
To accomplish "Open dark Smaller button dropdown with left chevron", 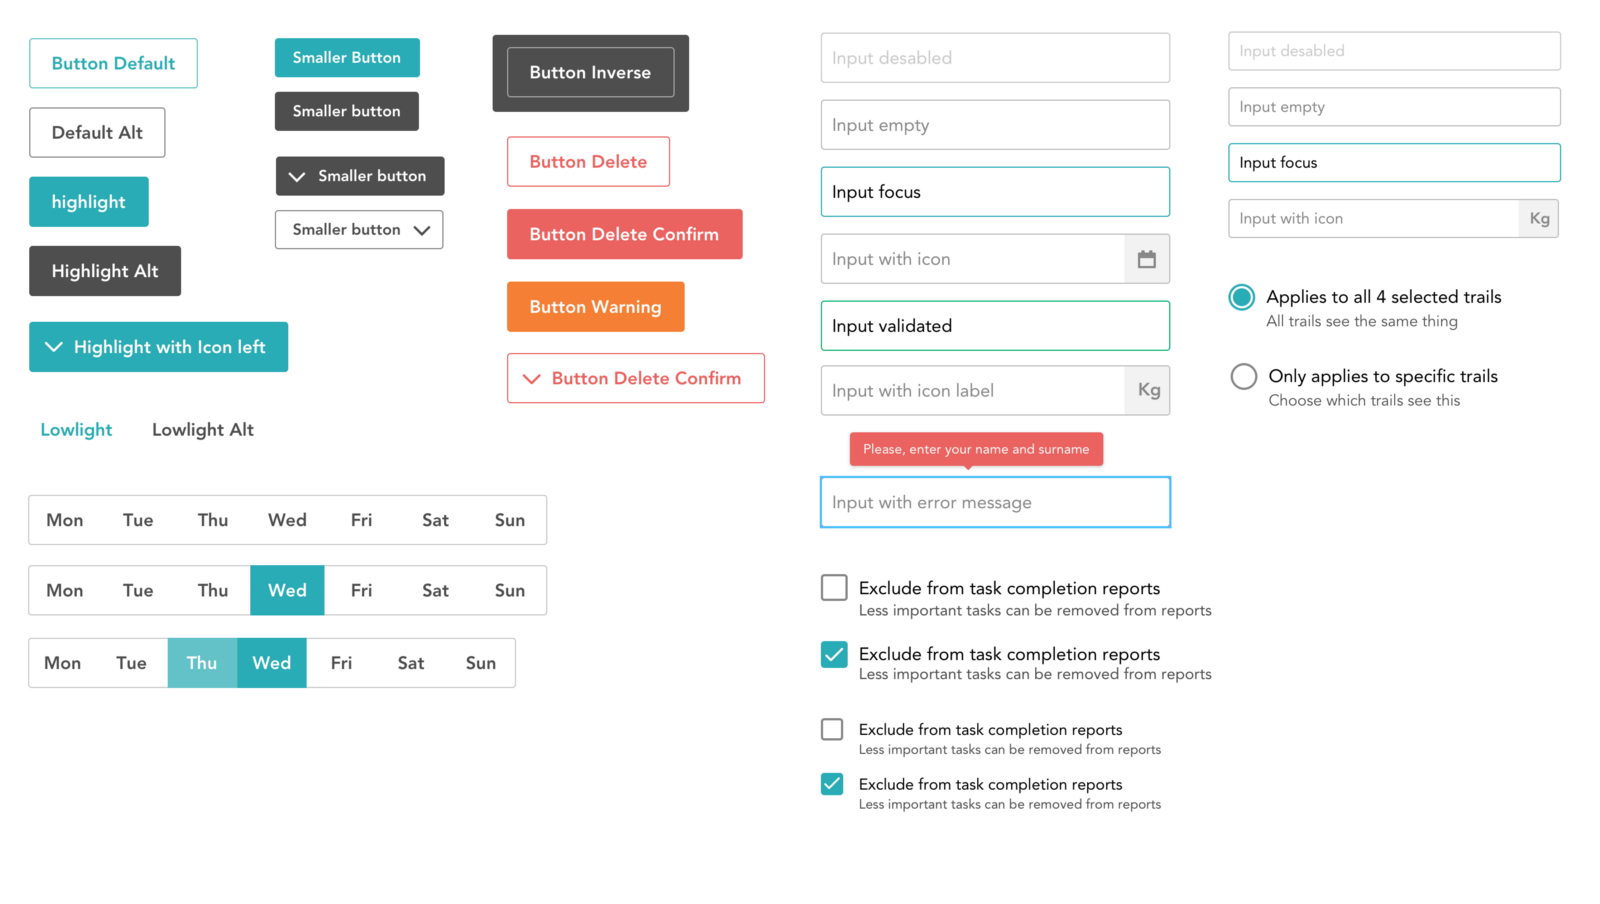I will (x=360, y=176).
